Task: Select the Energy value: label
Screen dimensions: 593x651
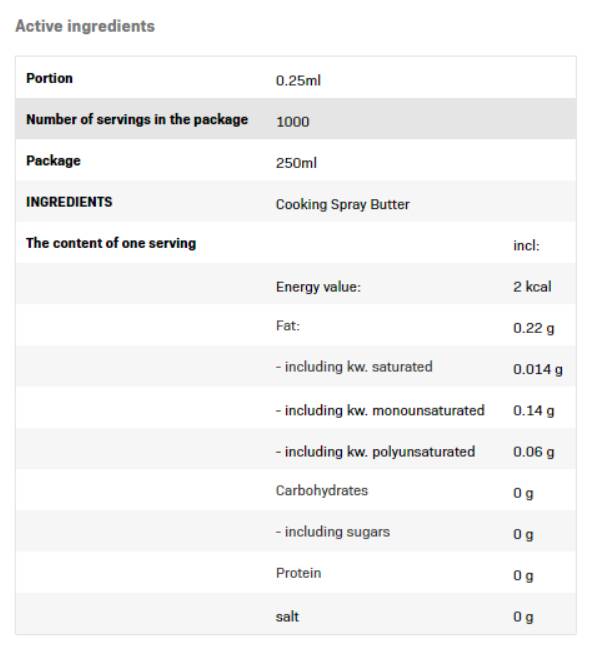Action: (x=318, y=287)
